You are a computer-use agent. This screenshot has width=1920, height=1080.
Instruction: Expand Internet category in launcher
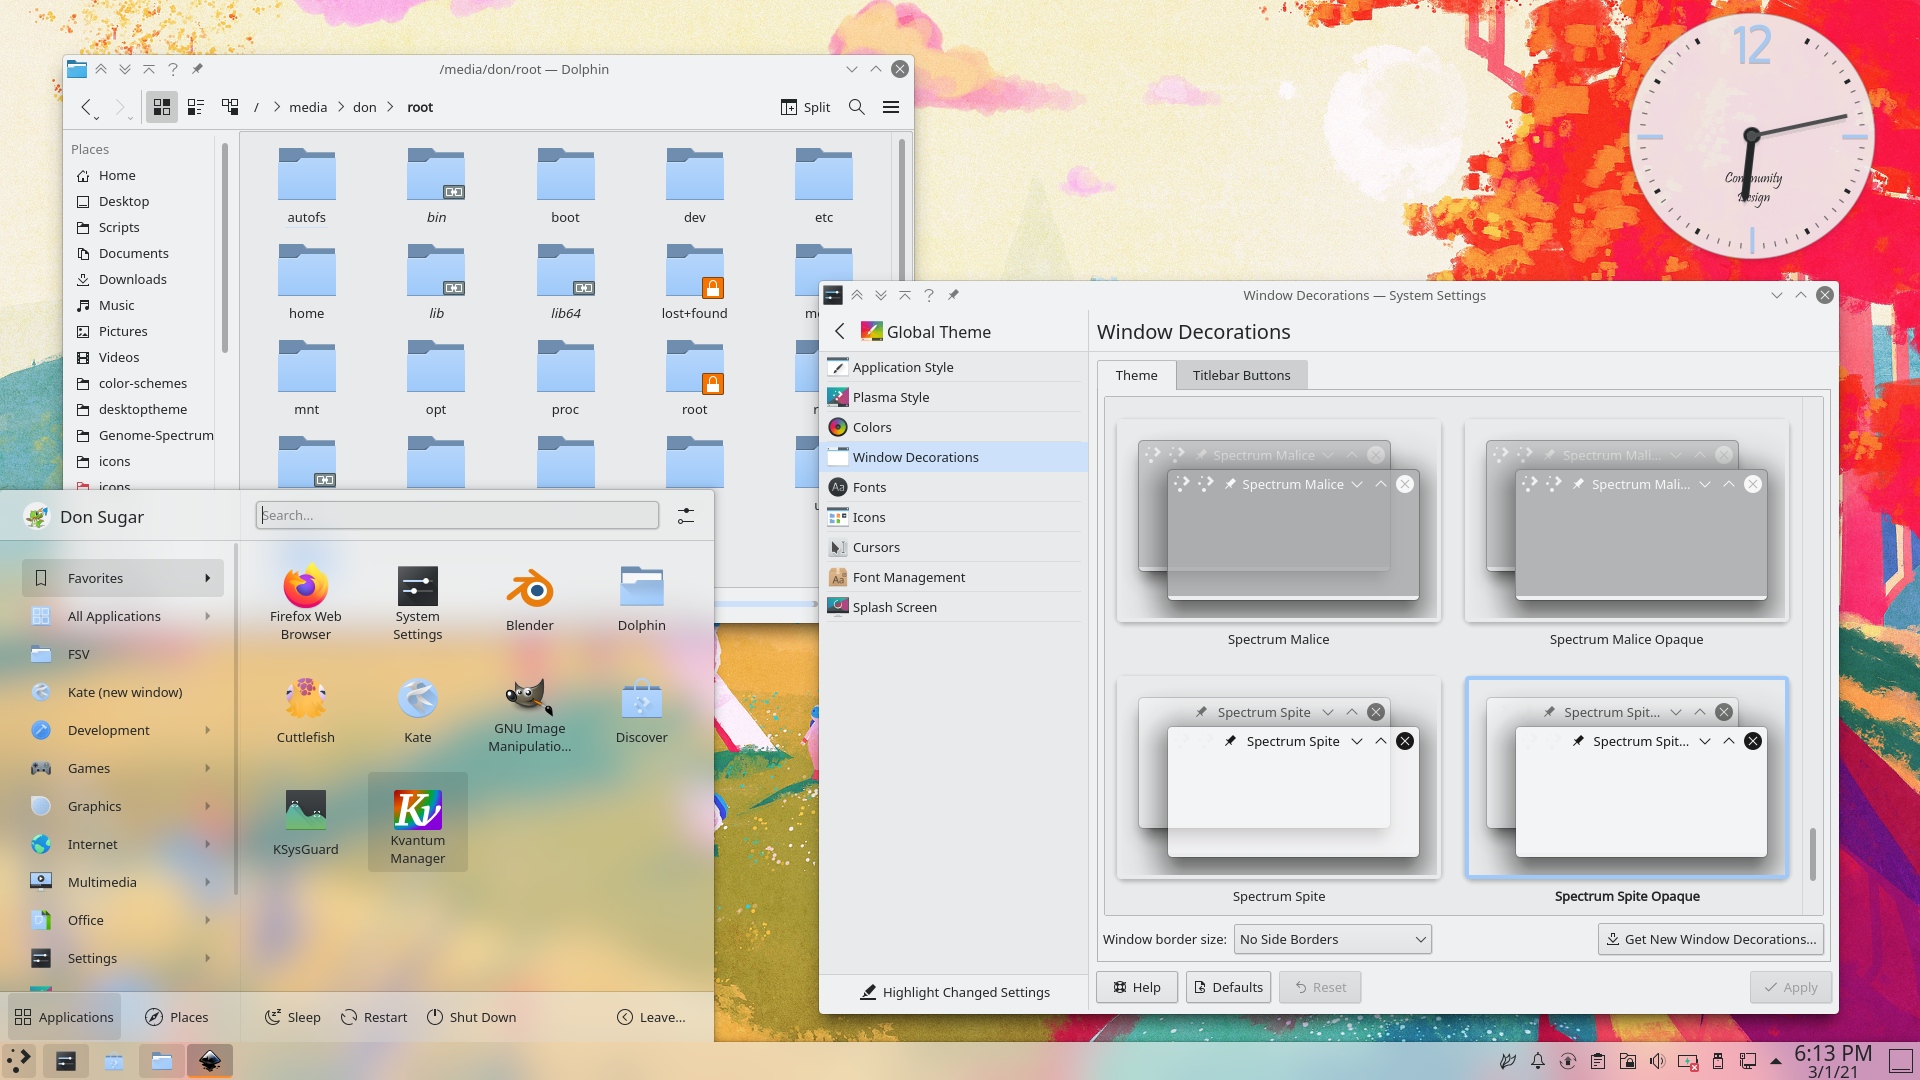pyautogui.click(x=122, y=844)
